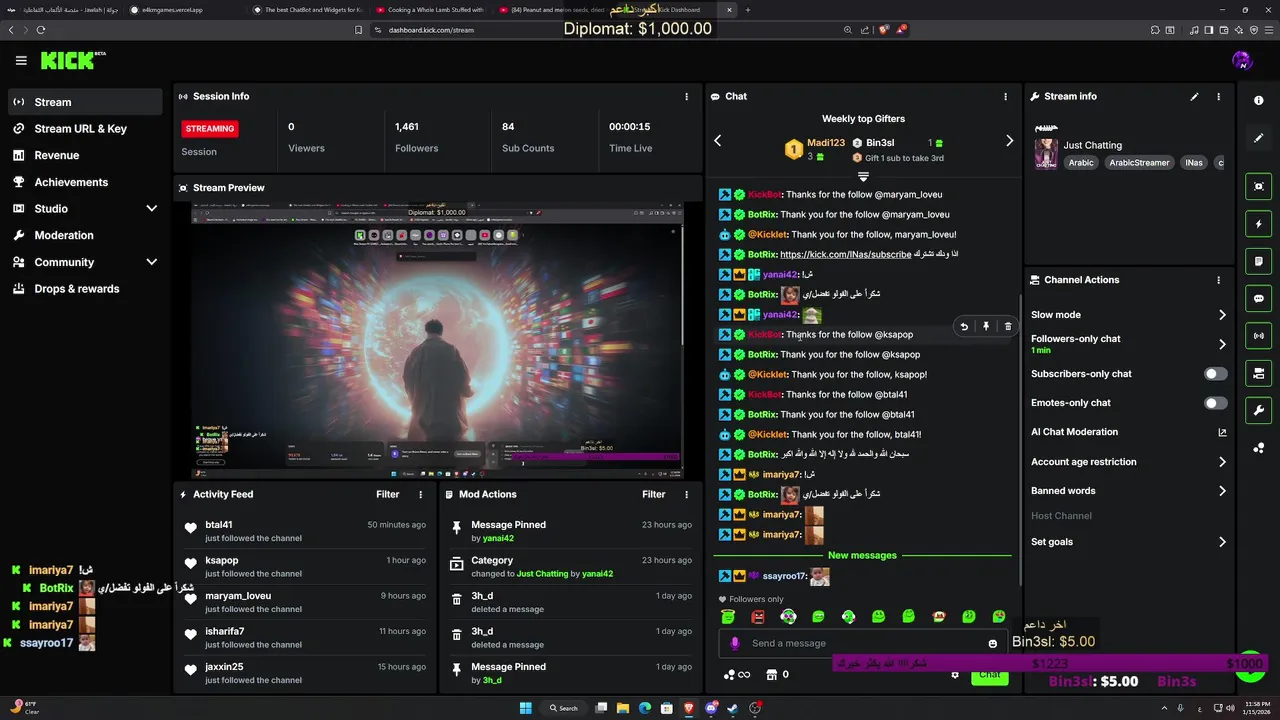Toggle the stream preview panel icon in right sidebar

coord(1259,186)
